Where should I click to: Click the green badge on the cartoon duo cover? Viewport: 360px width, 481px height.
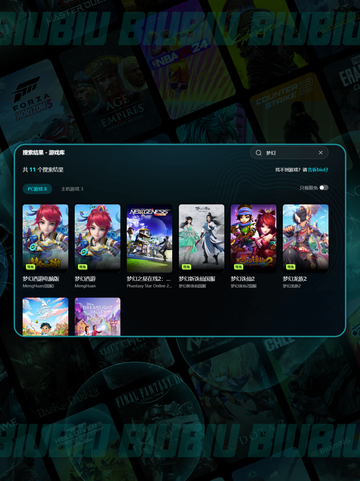(238, 267)
